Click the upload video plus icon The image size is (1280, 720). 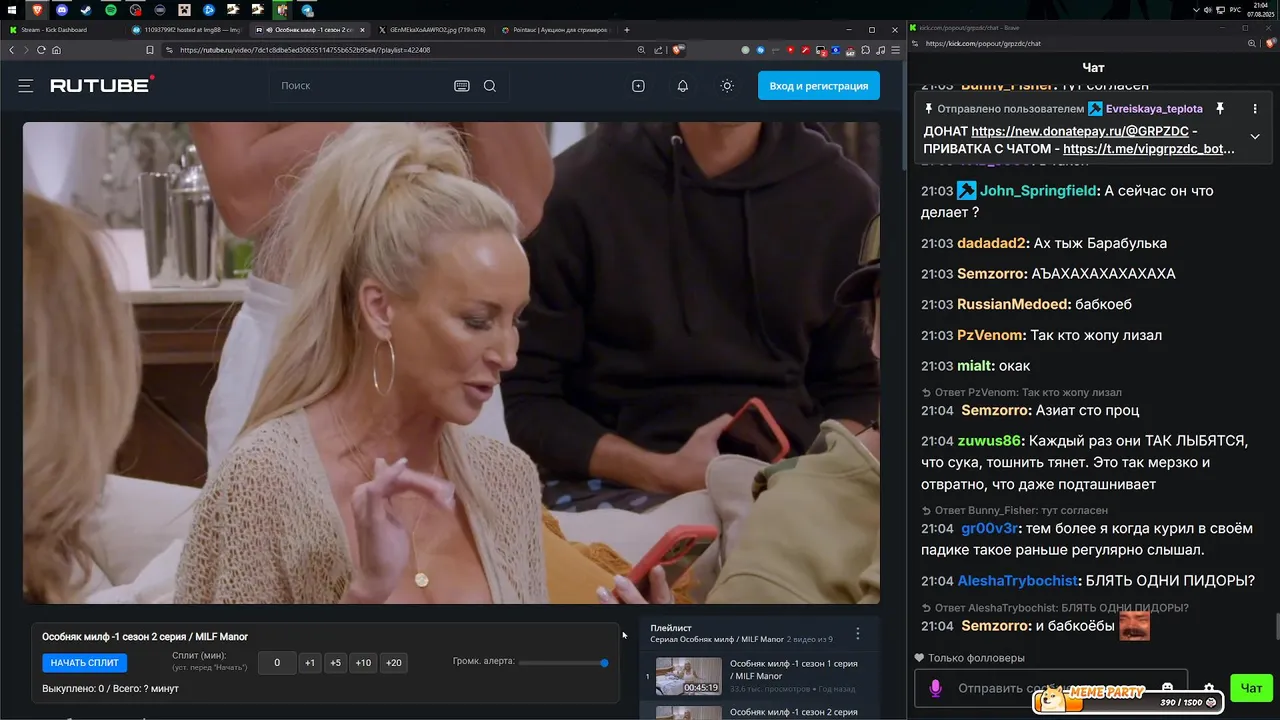[x=638, y=86]
